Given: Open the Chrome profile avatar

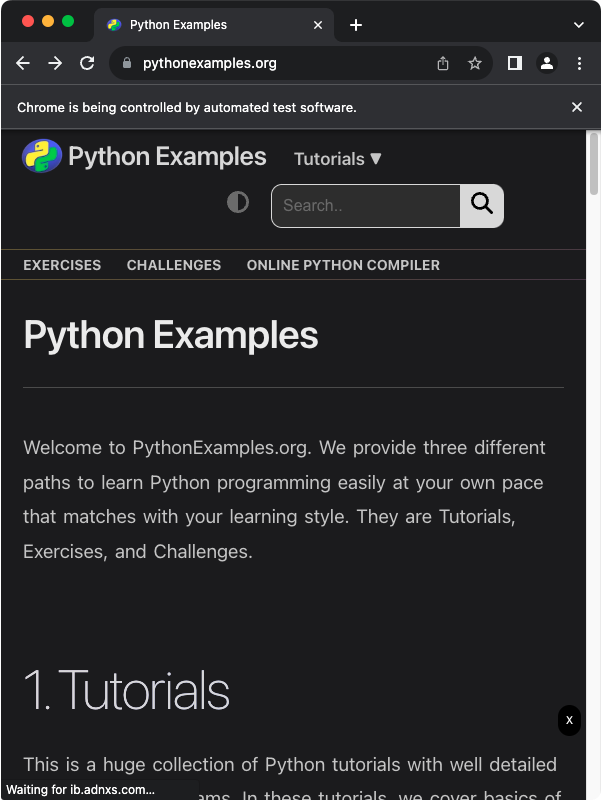Looking at the screenshot, I should (x=547, y=63).
